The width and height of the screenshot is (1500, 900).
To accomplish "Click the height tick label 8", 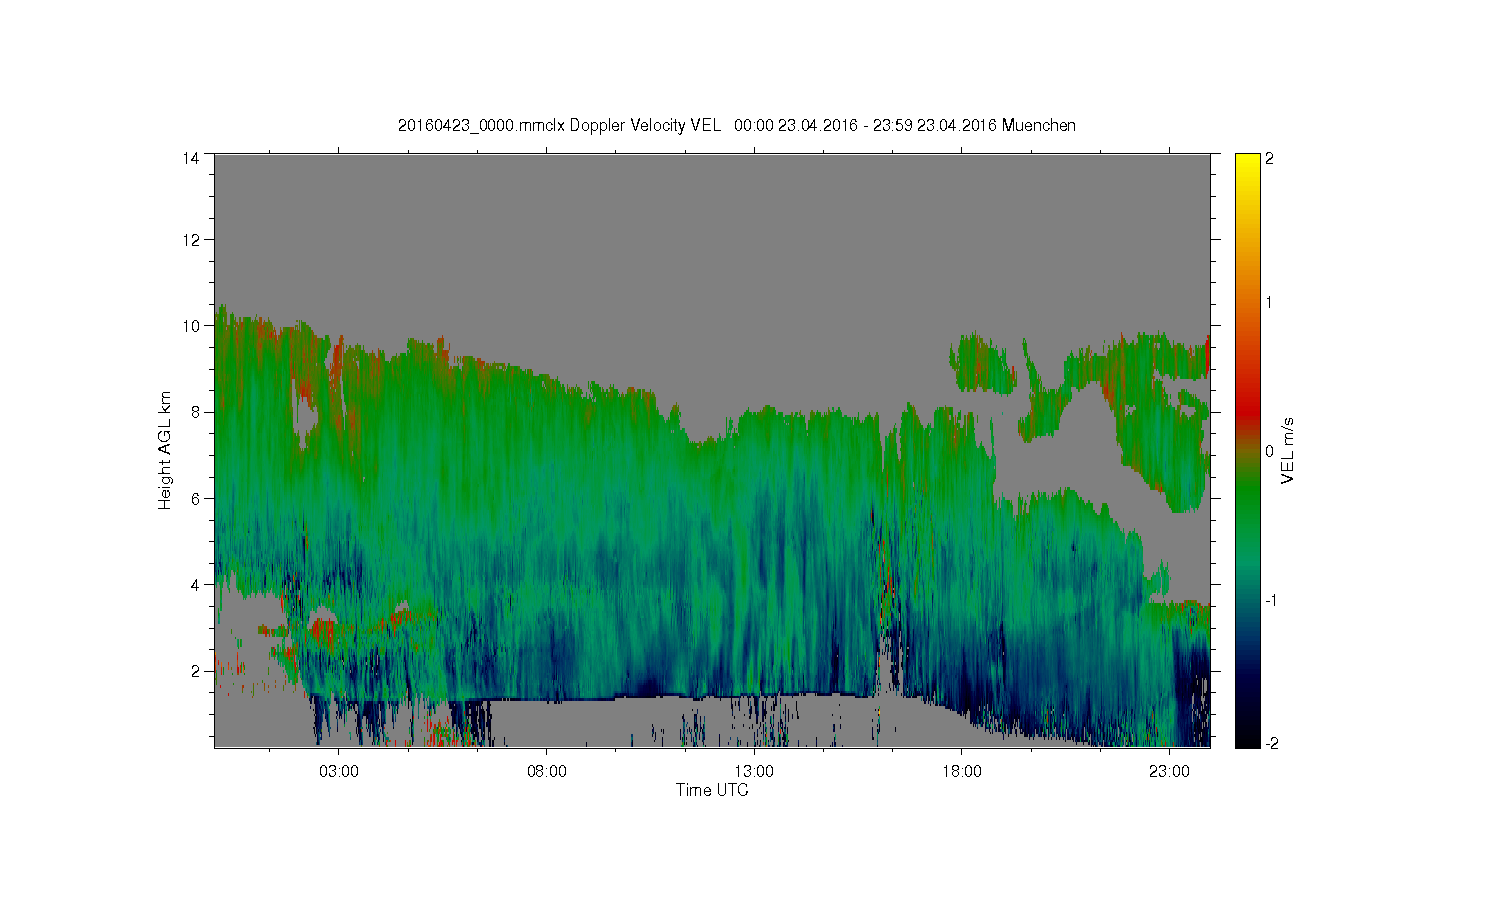I will point(195,411).
